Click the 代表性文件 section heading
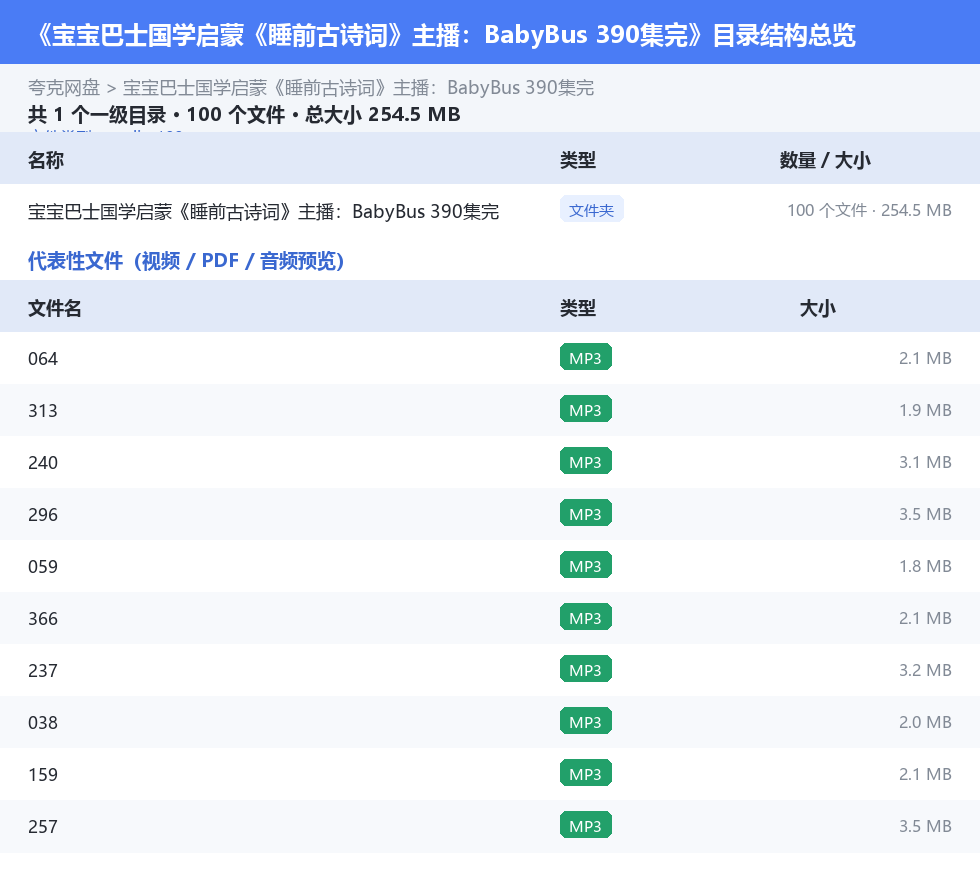This screenshot has height=884, width=980. 186,260
